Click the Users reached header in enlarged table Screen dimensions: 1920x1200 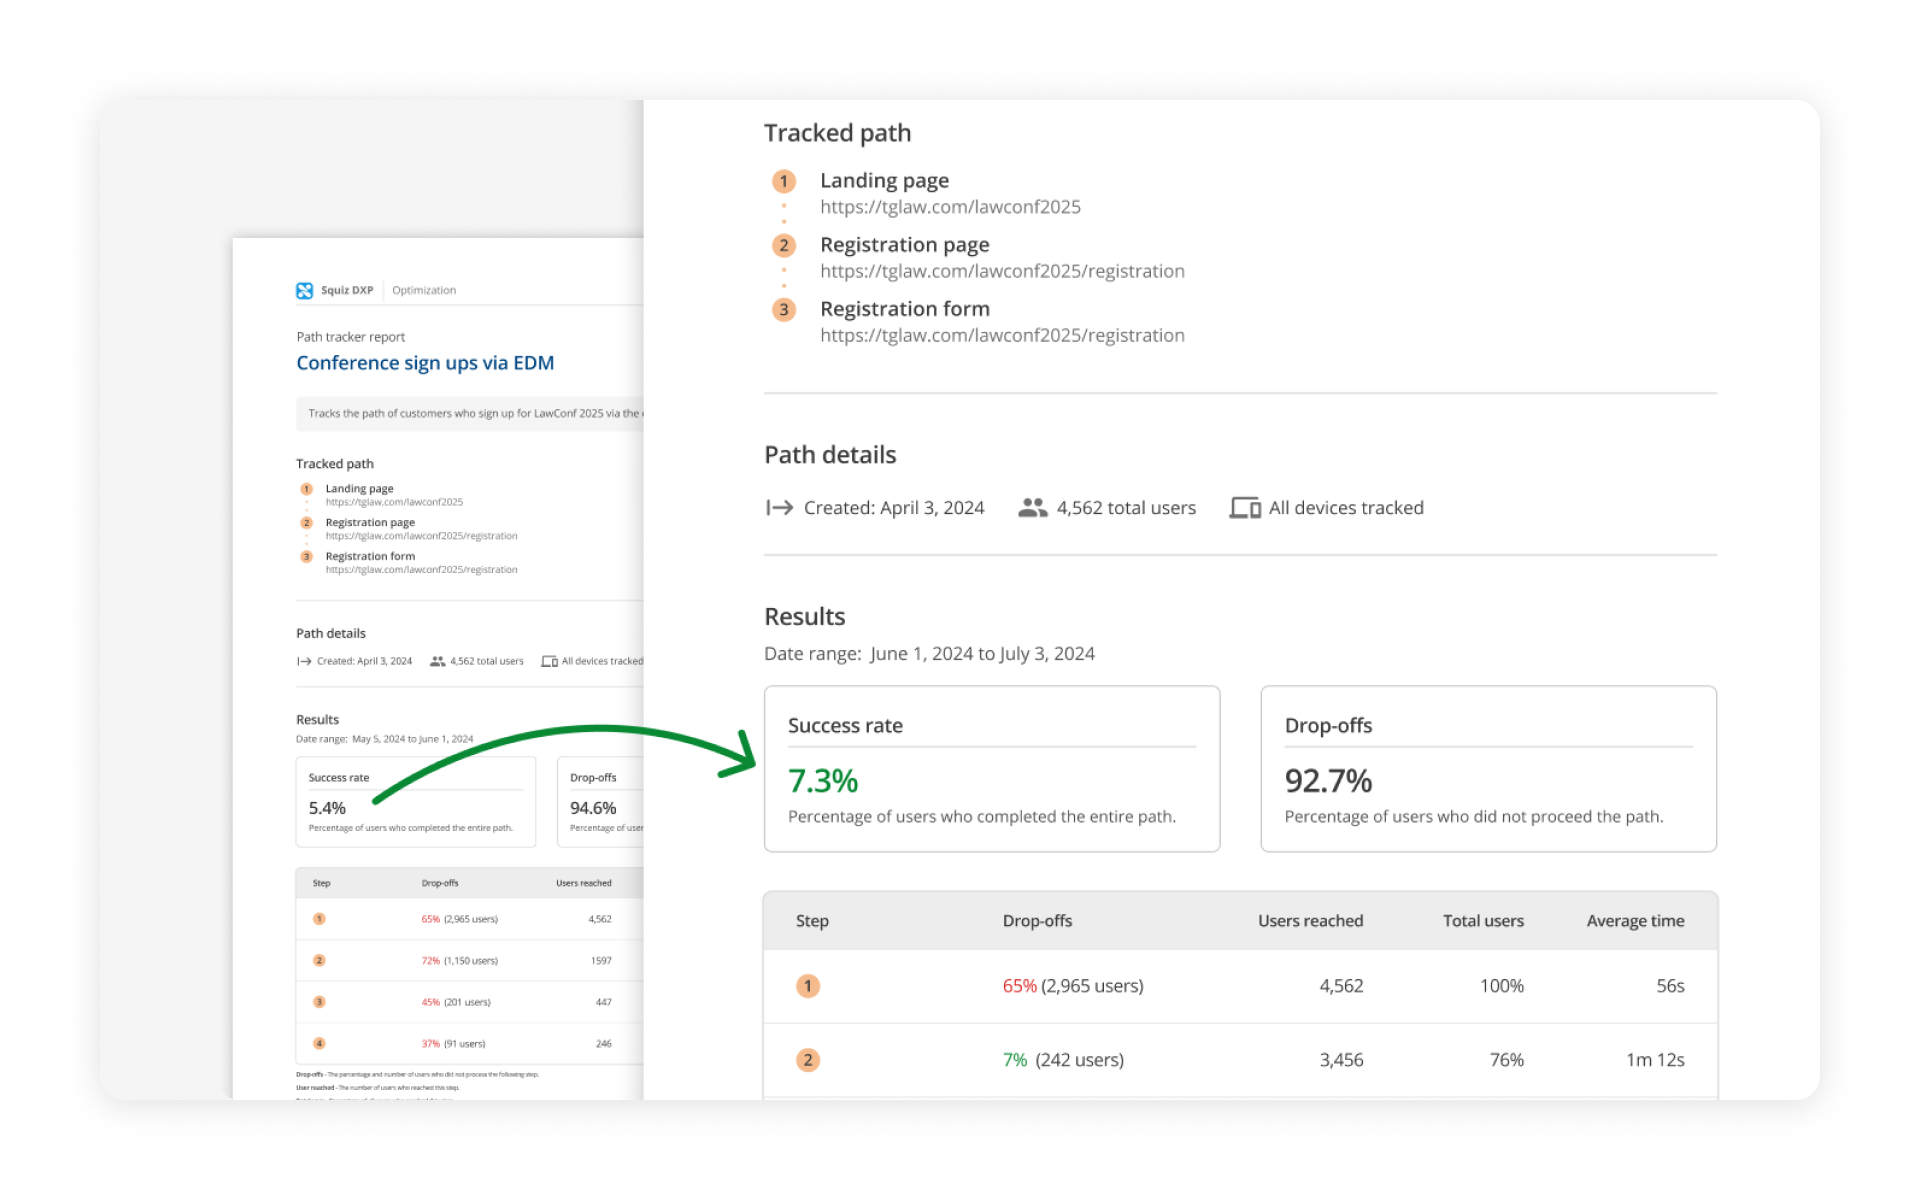pyautogui.click(x=1310, y=921)
